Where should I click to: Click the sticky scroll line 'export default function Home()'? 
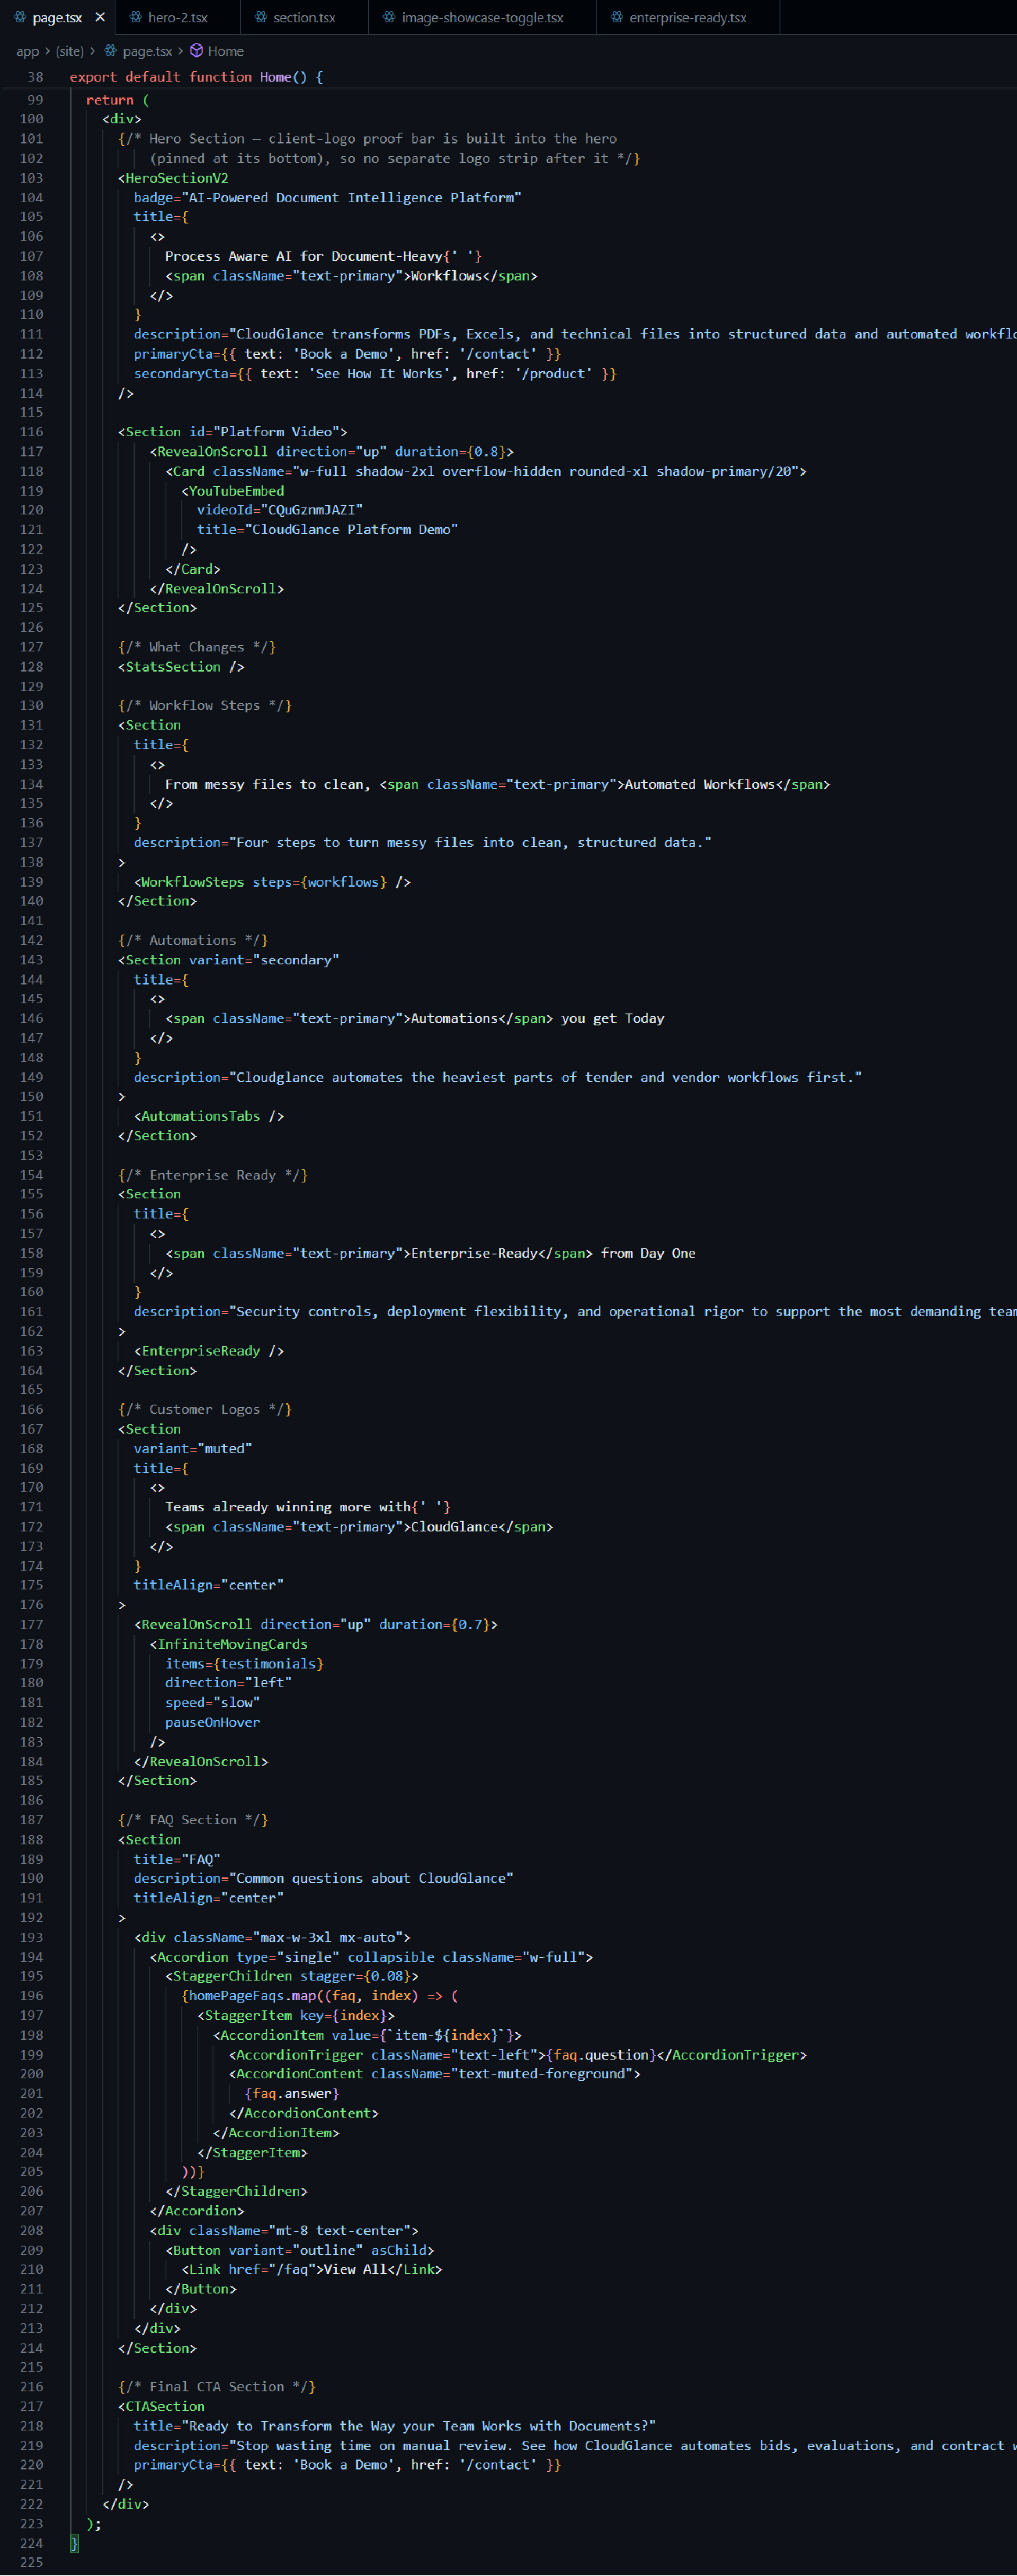196,77
